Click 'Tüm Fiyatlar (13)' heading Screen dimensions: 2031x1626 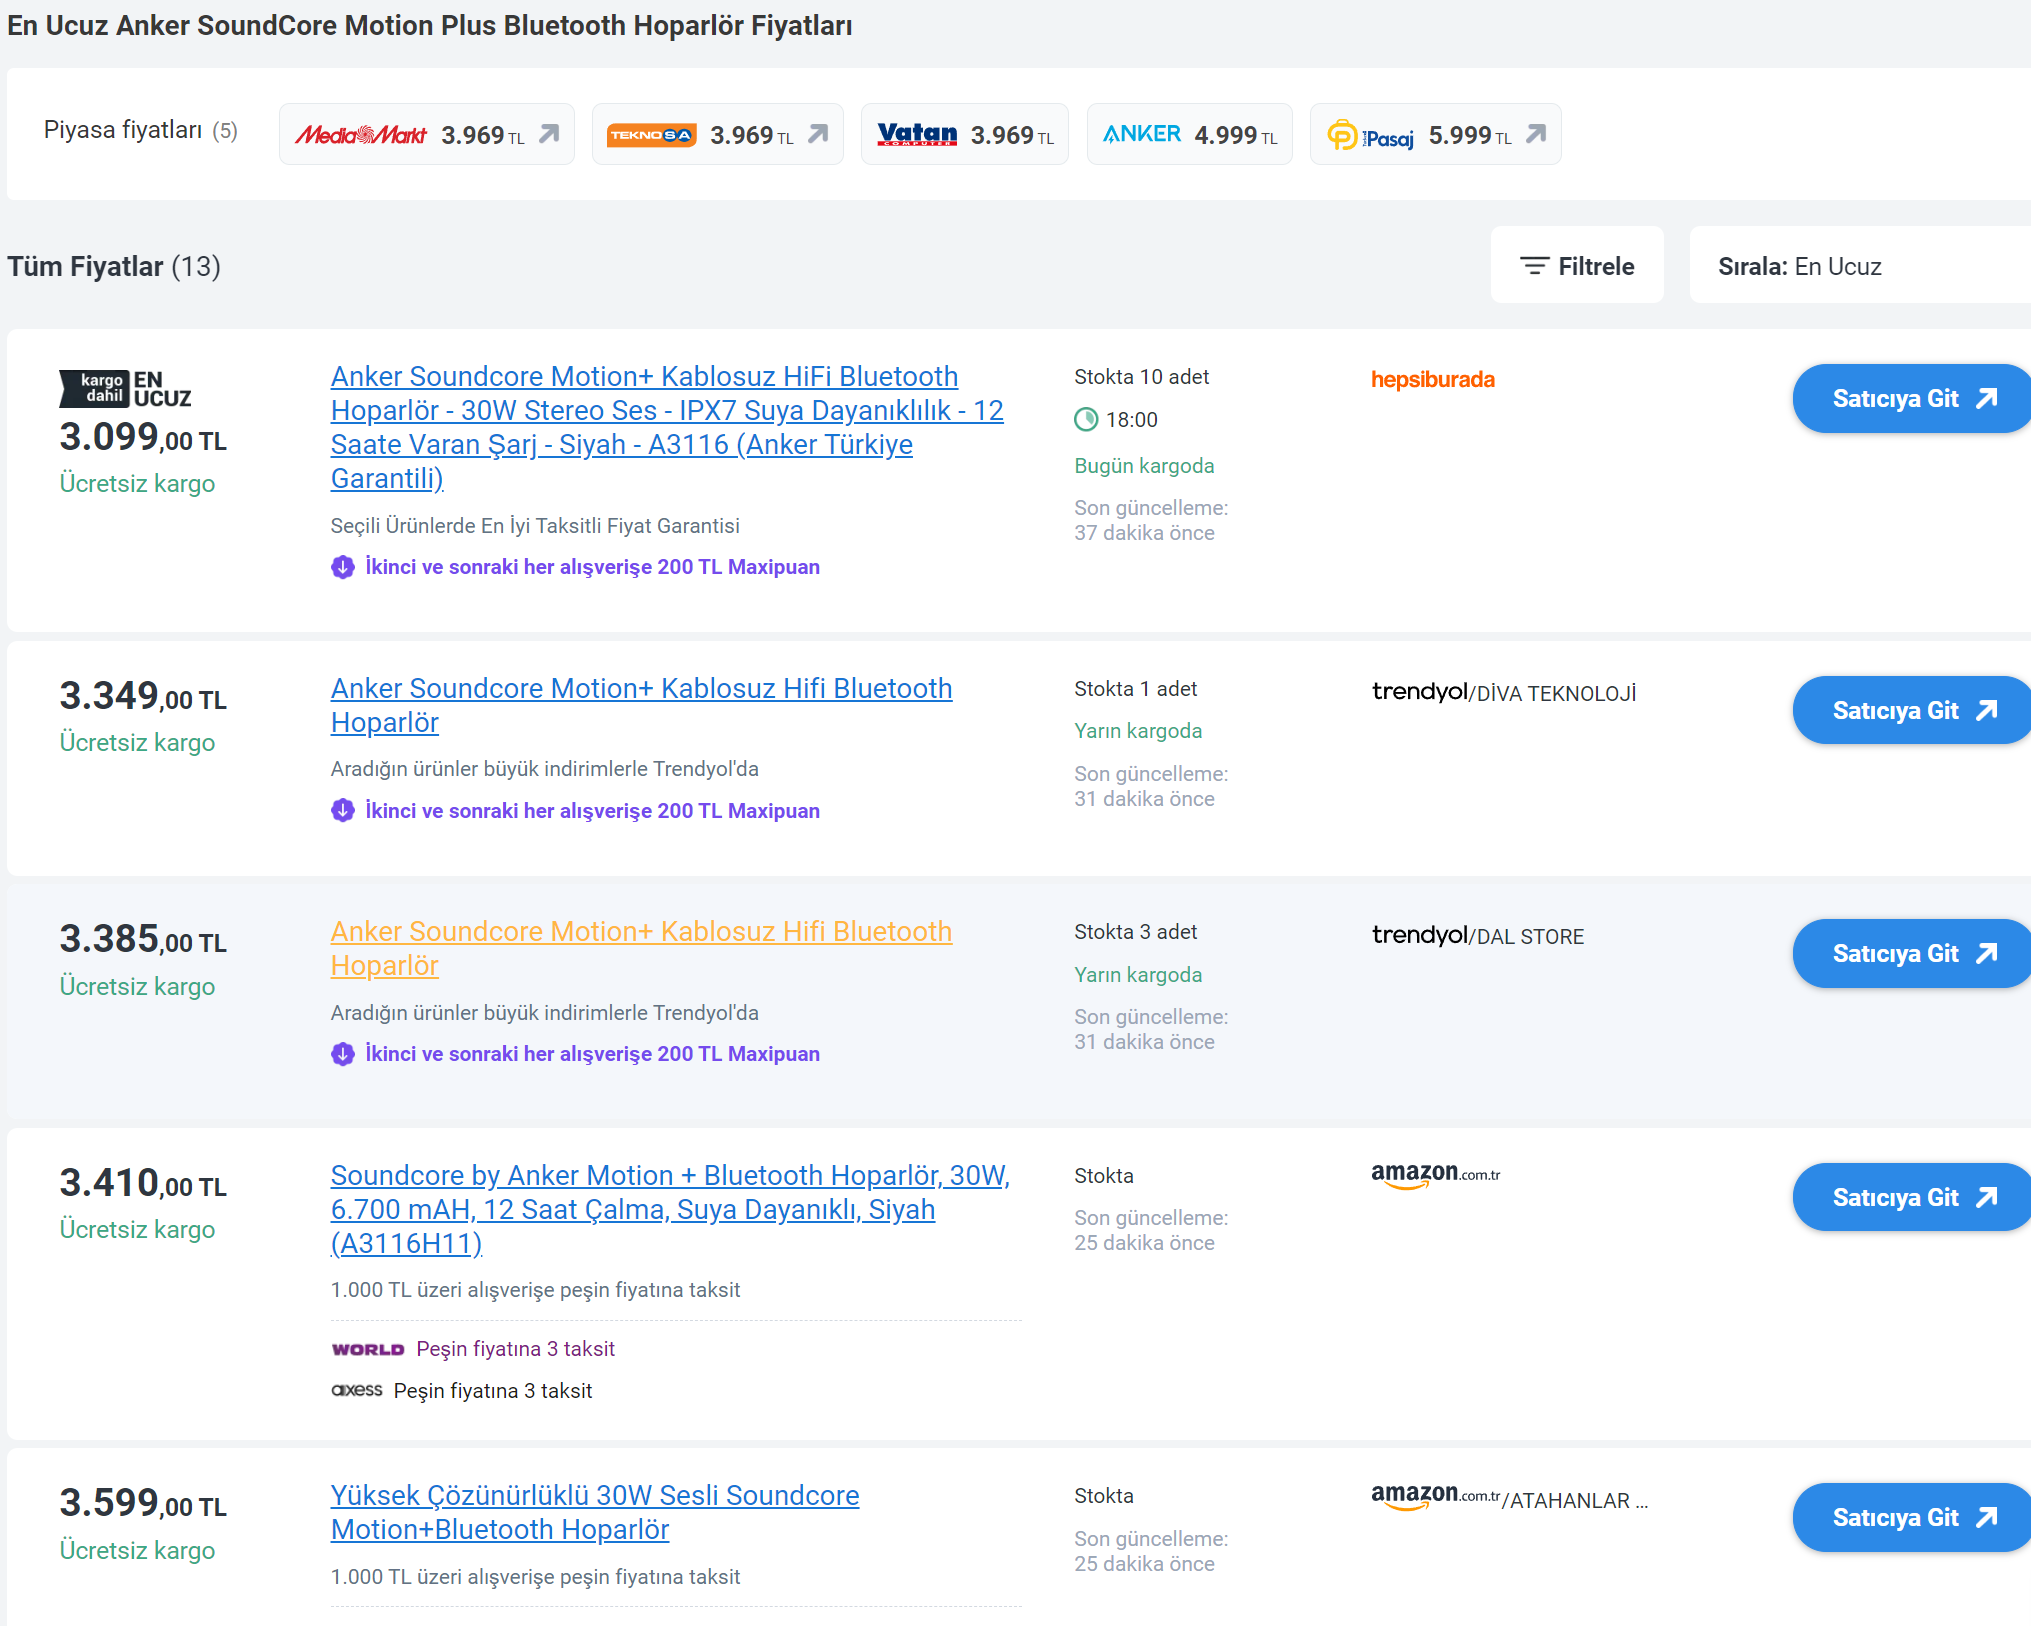click(114, 267)
